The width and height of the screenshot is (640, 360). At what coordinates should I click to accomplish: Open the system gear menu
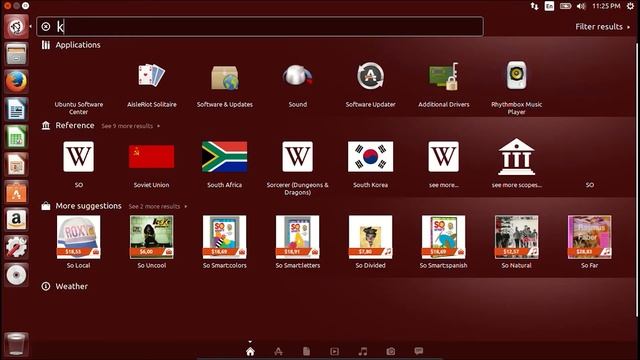coord(631,6)
